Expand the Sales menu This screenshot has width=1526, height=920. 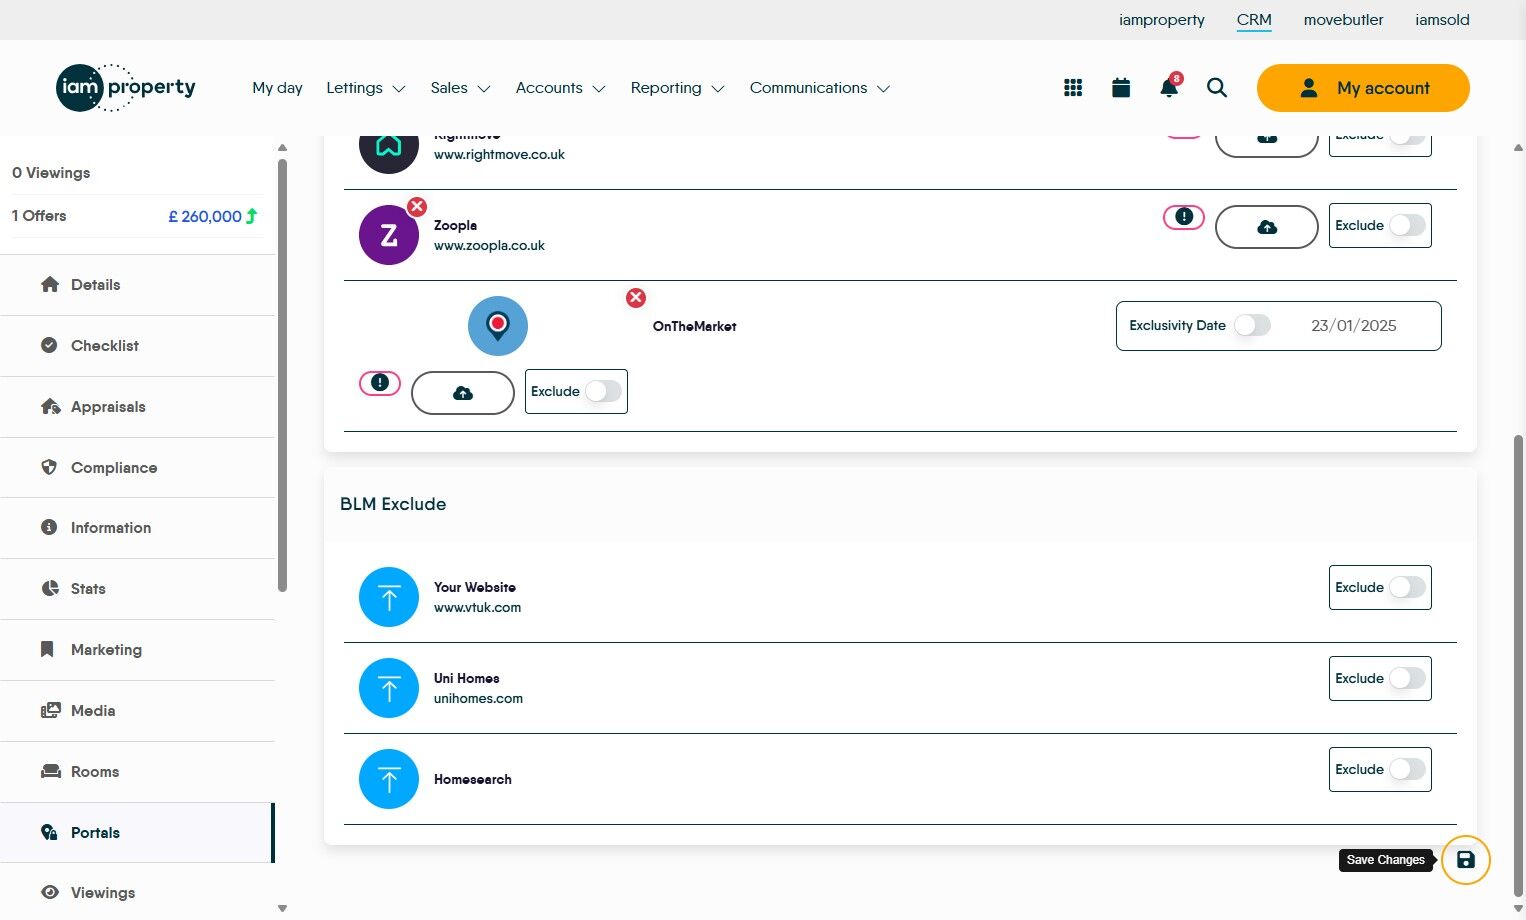coord(460,88)
